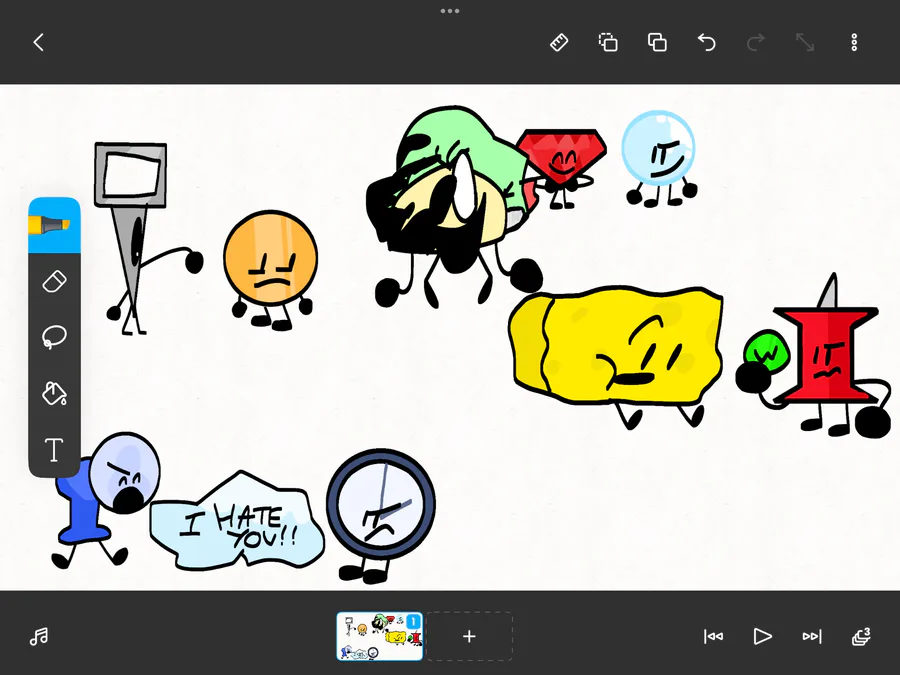The height and width of the screenshot is (675, 900).
Task: Go back with the left chevron arrow
Action: coord(38,42)
